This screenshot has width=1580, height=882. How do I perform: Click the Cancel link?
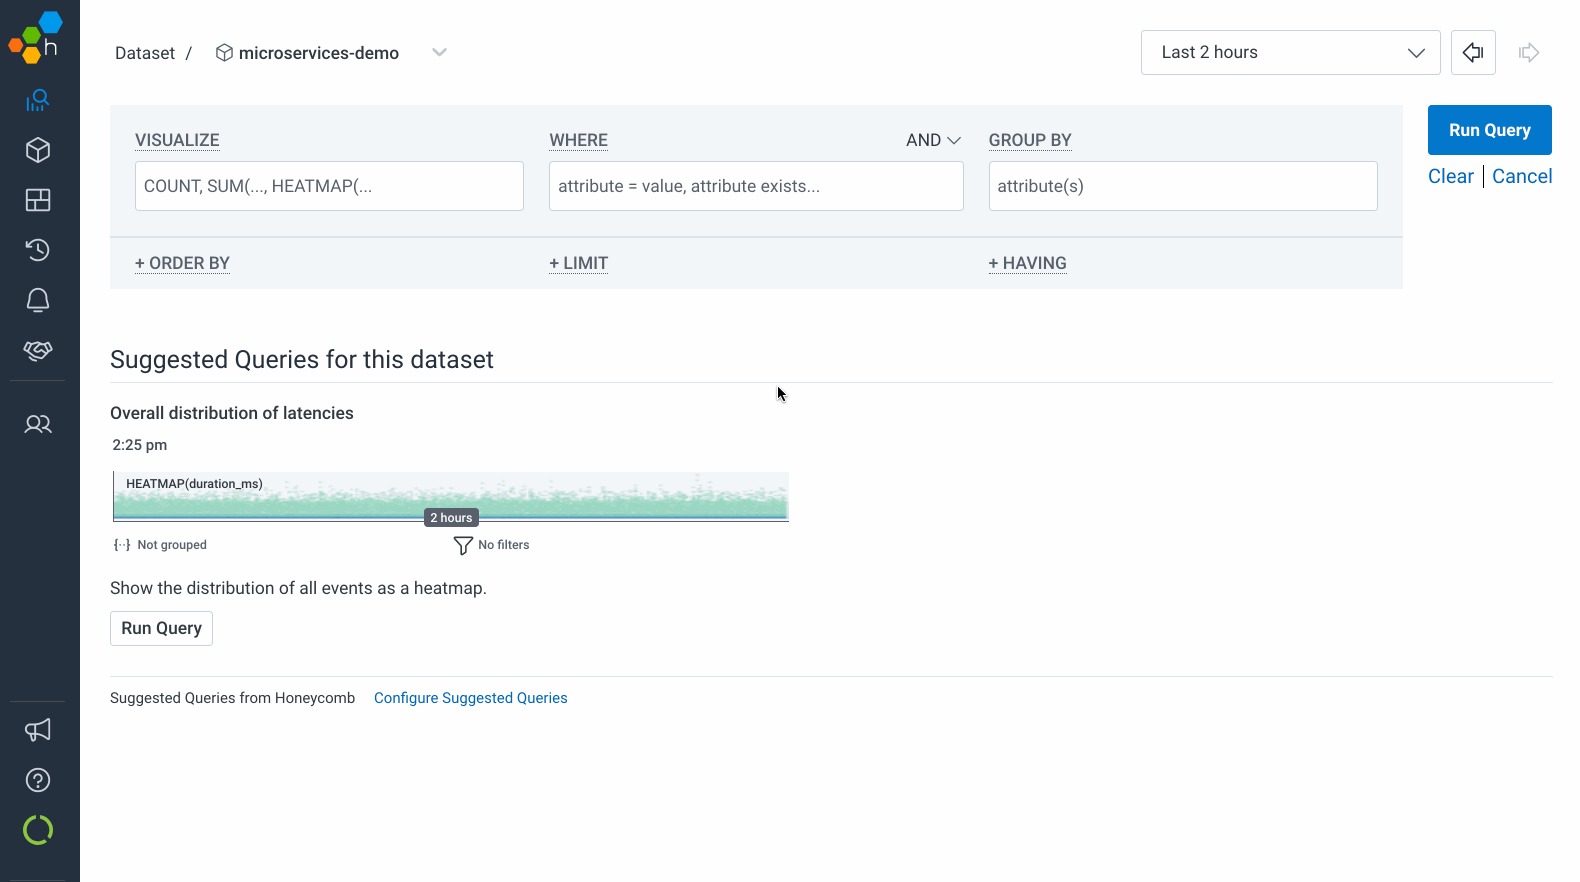[1522, 176]
